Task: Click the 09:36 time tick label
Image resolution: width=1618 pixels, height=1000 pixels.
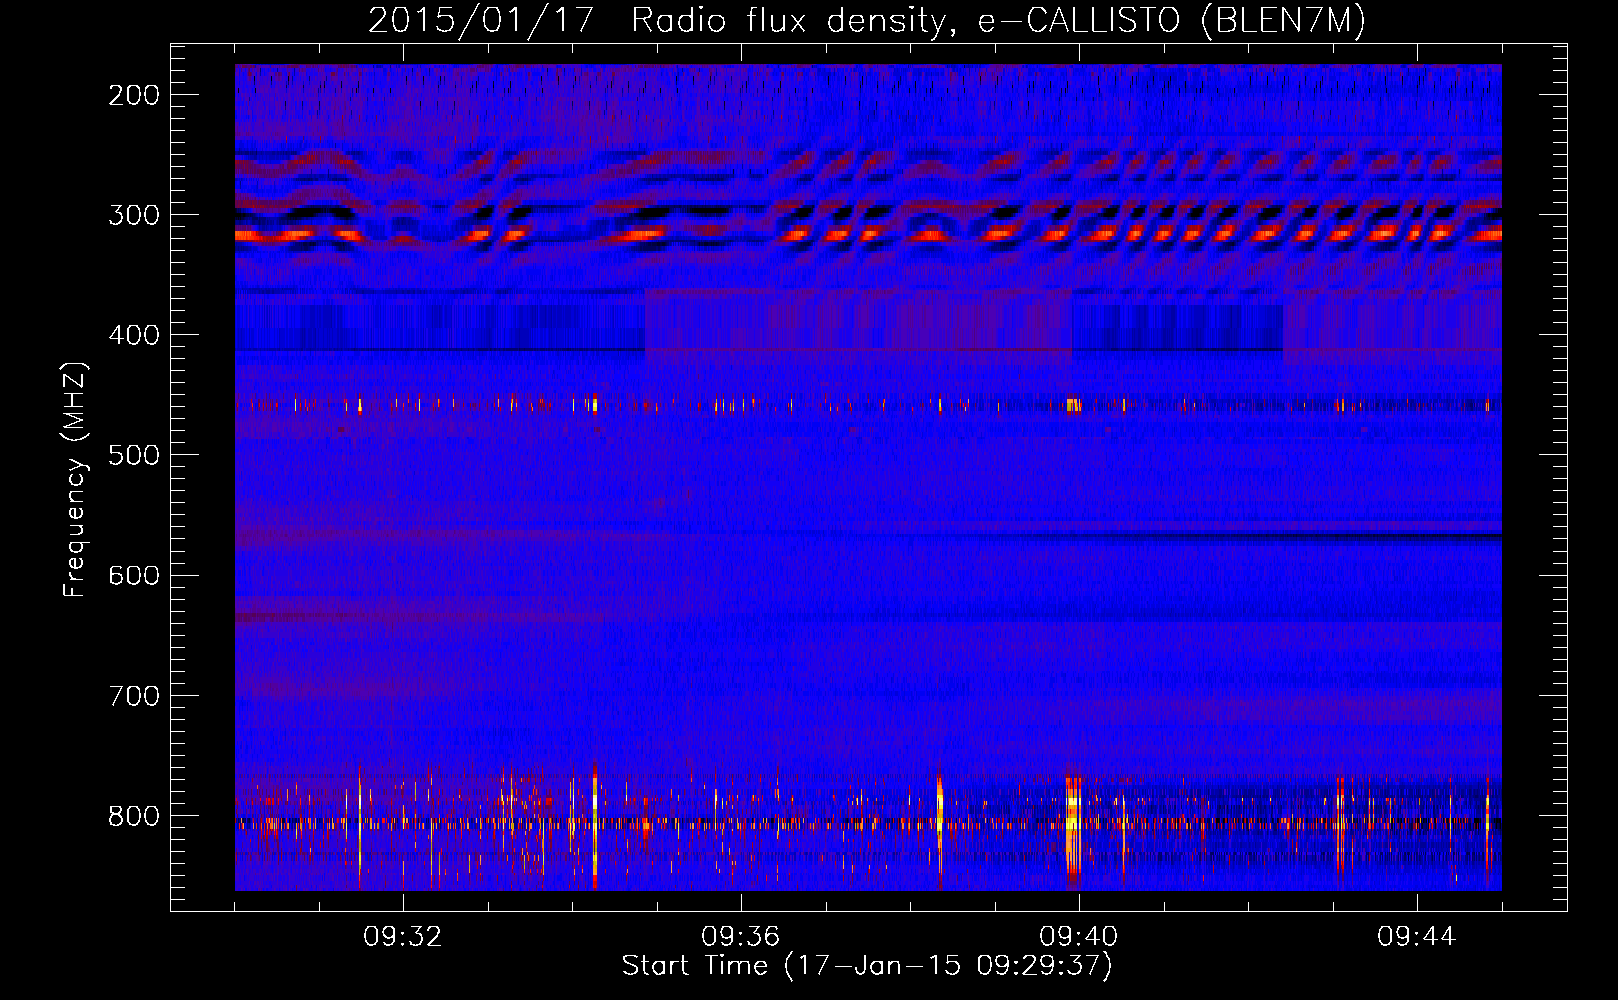Action: coord(741,936)
